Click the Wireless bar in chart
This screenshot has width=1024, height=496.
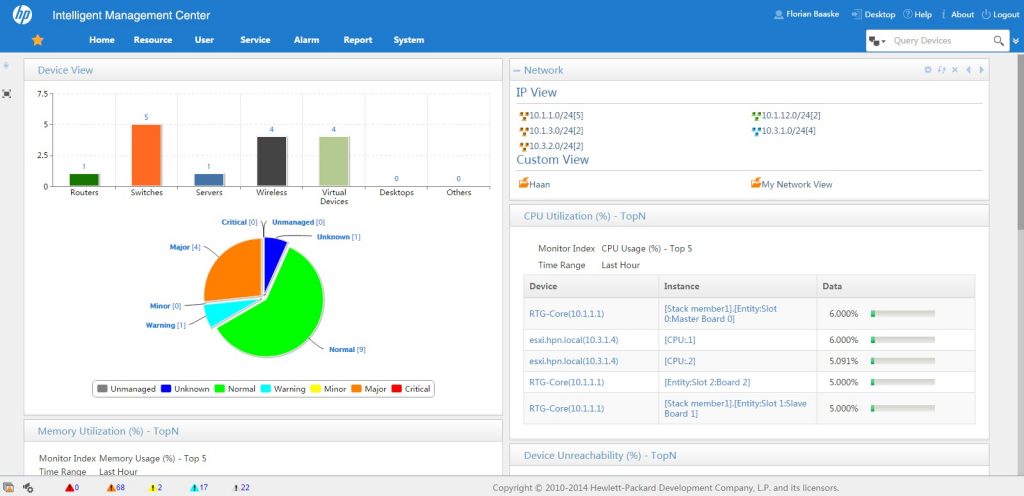coord(272,161)
